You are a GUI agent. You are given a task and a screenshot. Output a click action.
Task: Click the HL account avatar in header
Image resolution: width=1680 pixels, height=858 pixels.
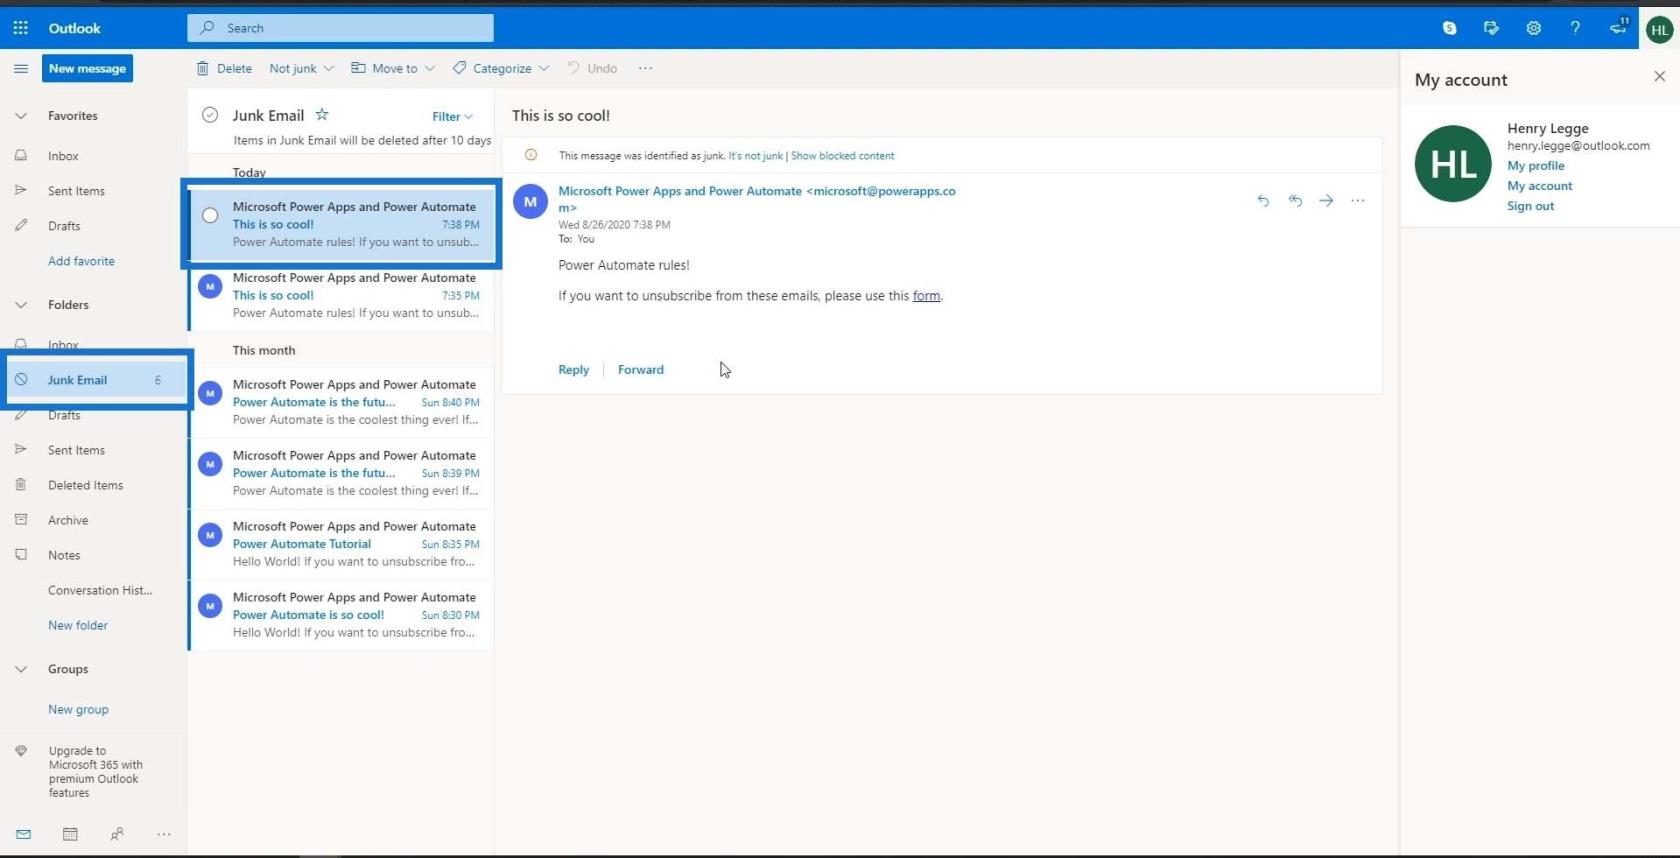[x=1659, y=29]
